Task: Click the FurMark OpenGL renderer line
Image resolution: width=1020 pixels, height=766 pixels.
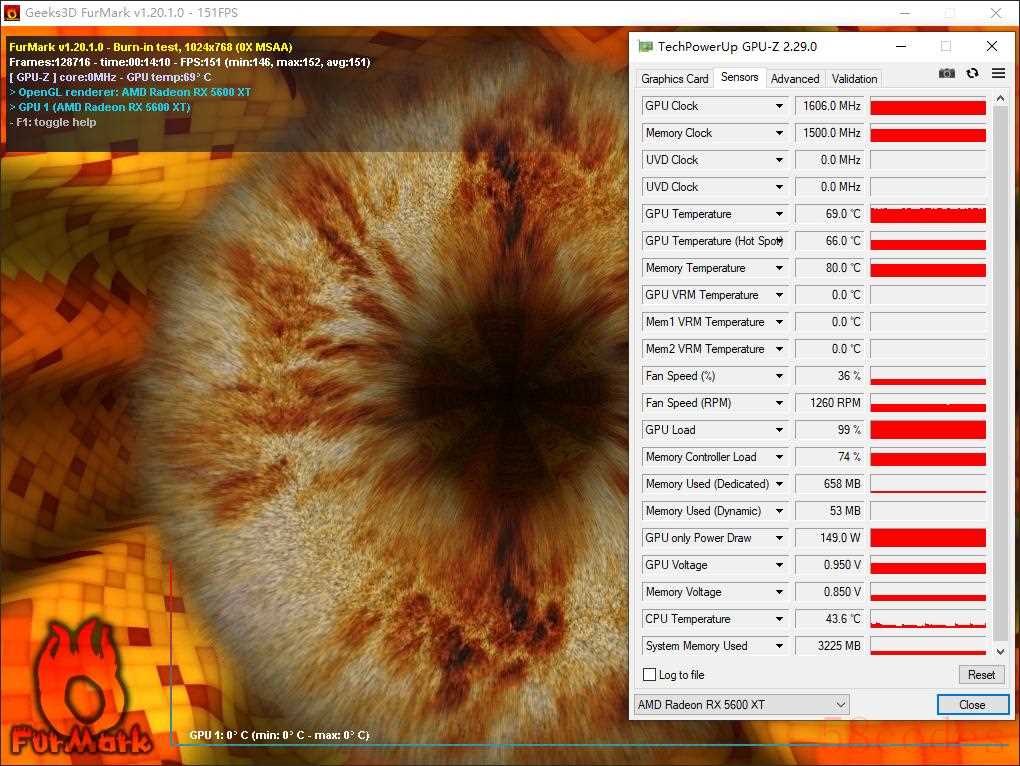Action: [x=130, y=92]
